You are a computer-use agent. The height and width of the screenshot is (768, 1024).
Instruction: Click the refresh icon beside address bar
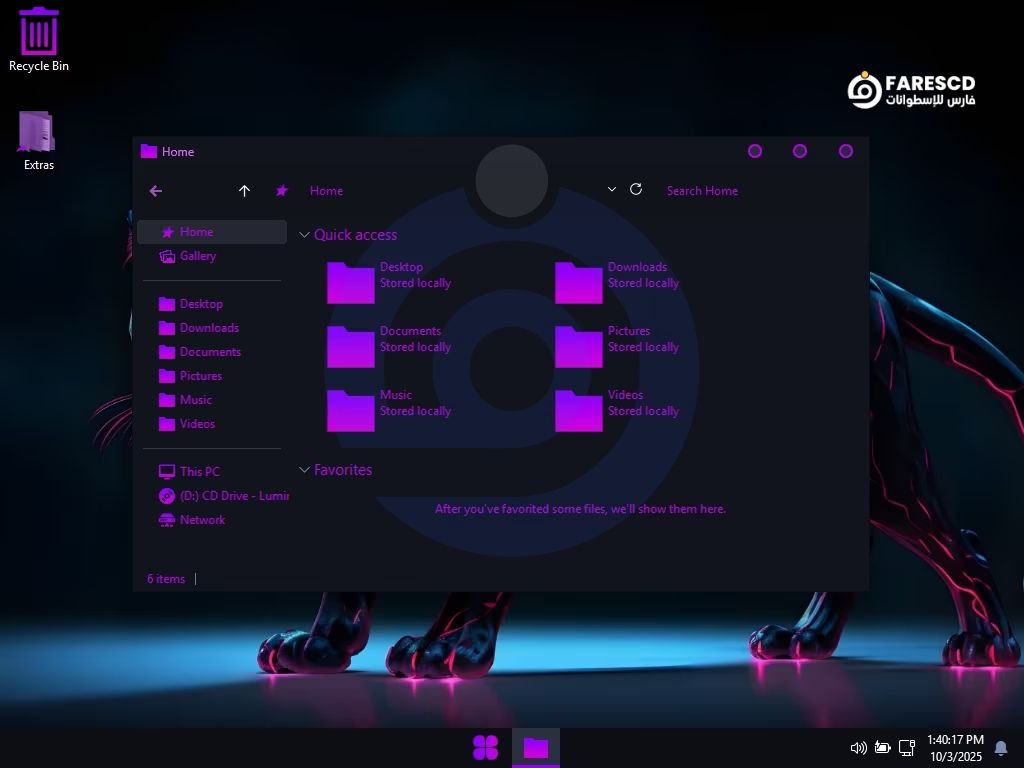[636, 190]
